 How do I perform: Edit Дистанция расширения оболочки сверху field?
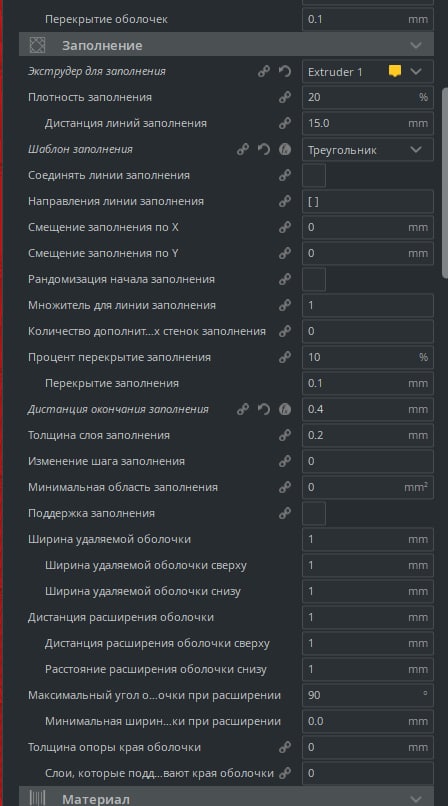click(368, 643)
